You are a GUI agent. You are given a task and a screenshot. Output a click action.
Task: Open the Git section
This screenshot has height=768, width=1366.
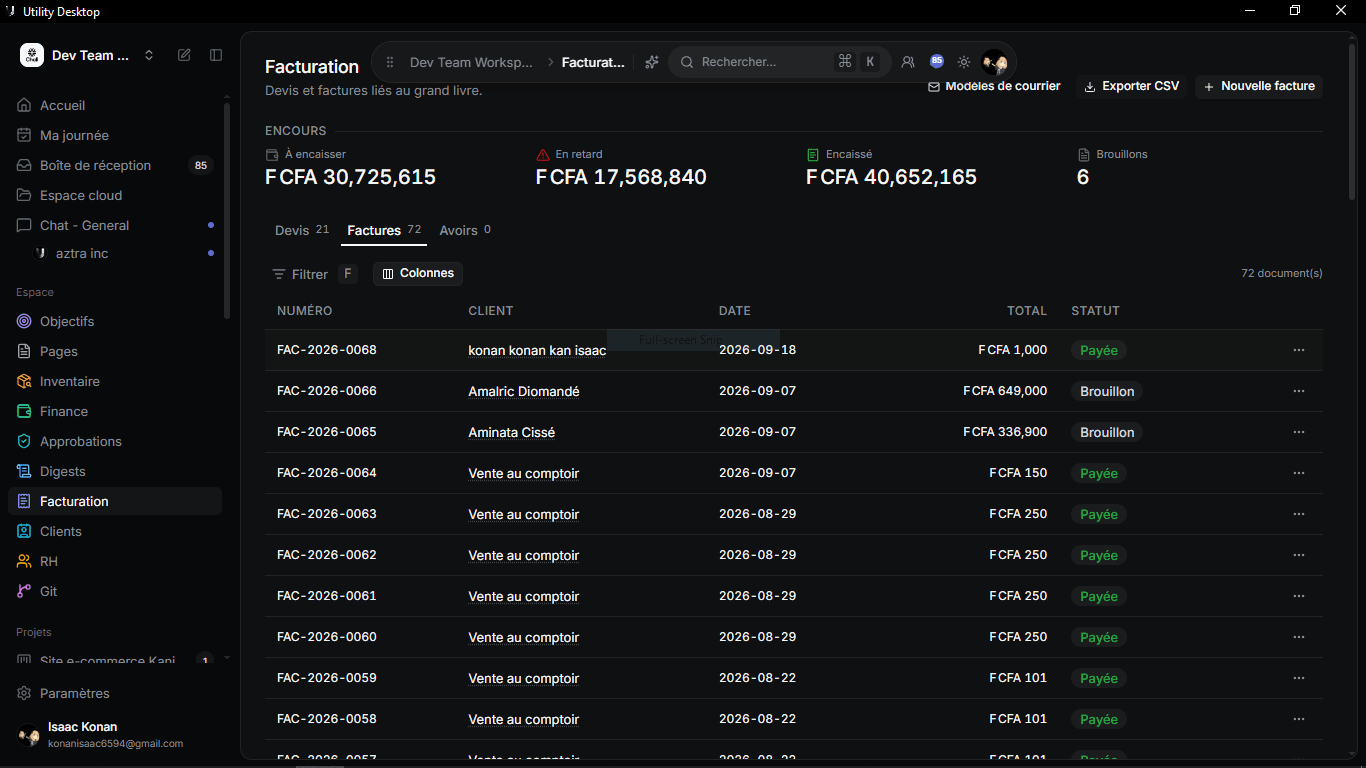pyautogui.click(x=115, y=591)
